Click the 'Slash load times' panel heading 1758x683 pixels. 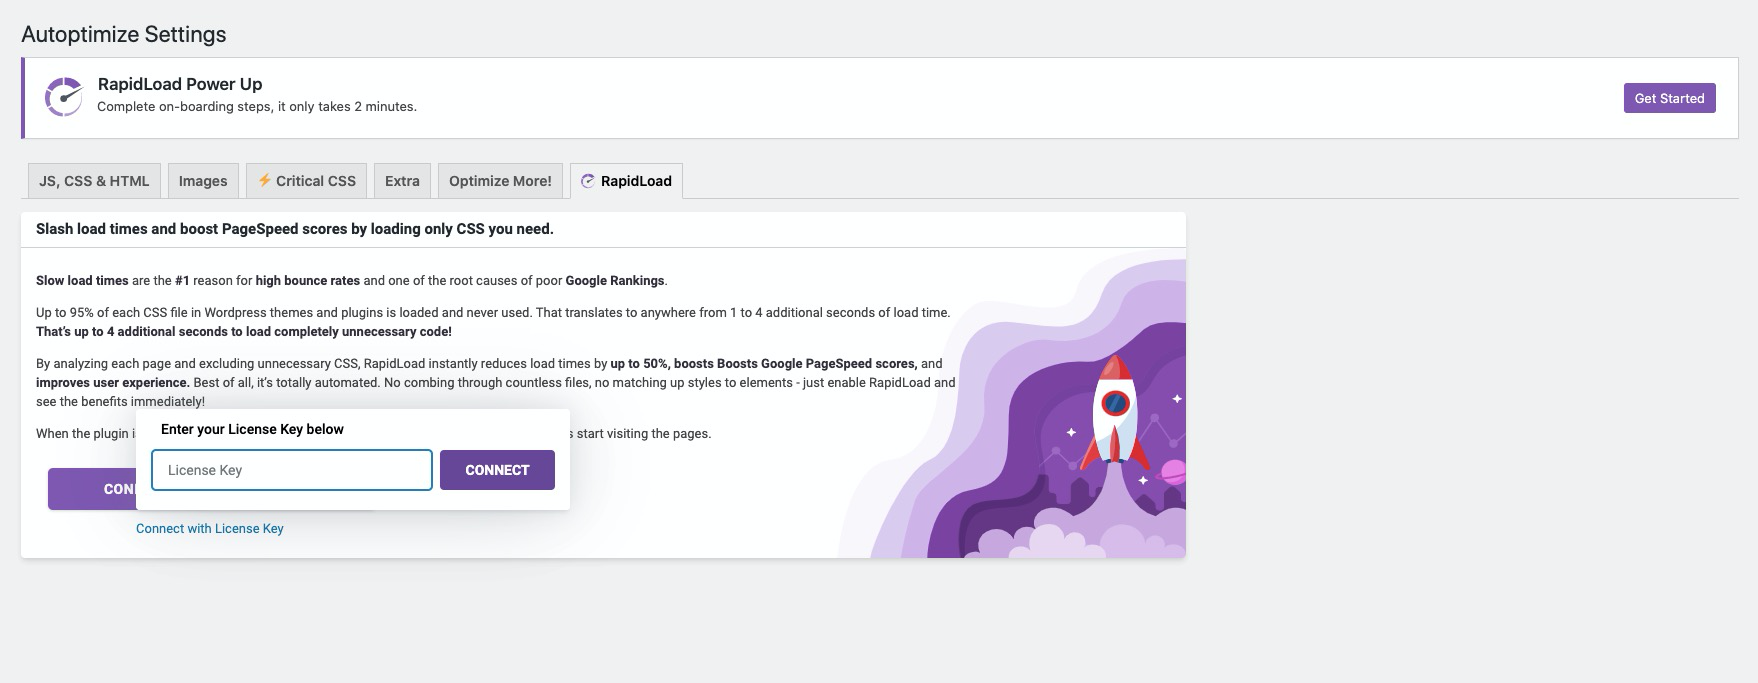[x=295, y=229]
